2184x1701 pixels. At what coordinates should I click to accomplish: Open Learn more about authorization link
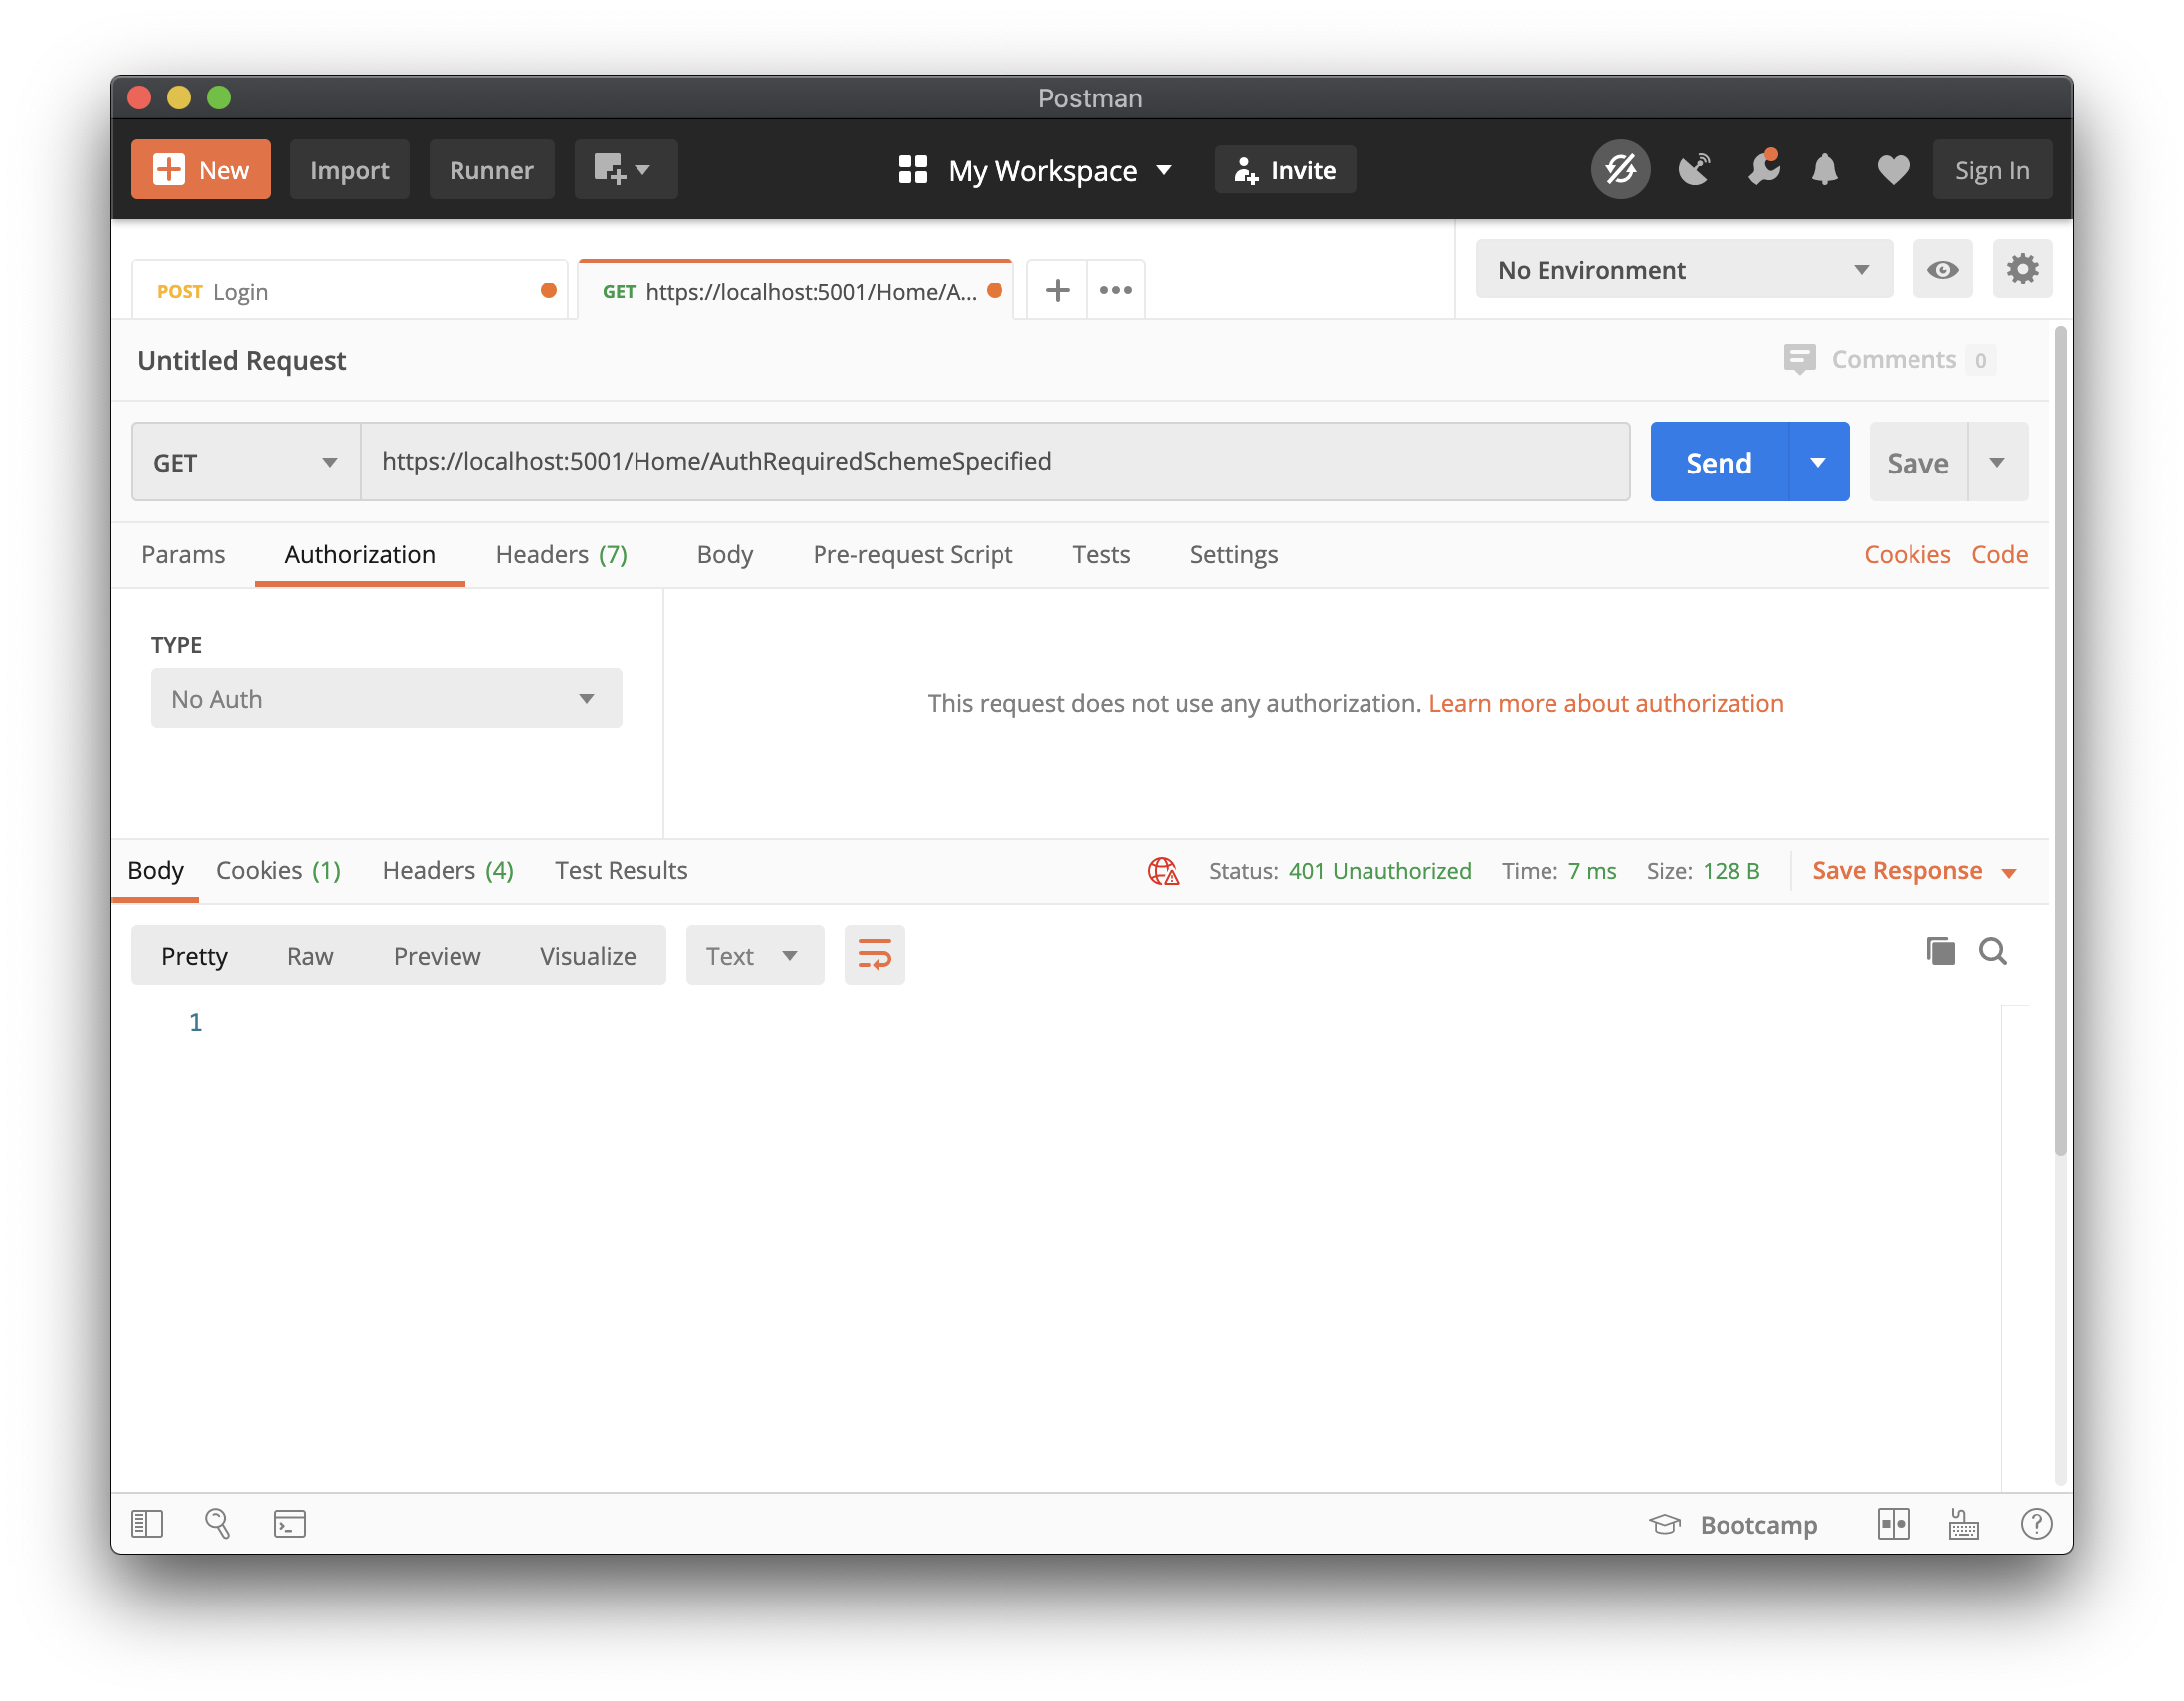[x=1605, y=704]
